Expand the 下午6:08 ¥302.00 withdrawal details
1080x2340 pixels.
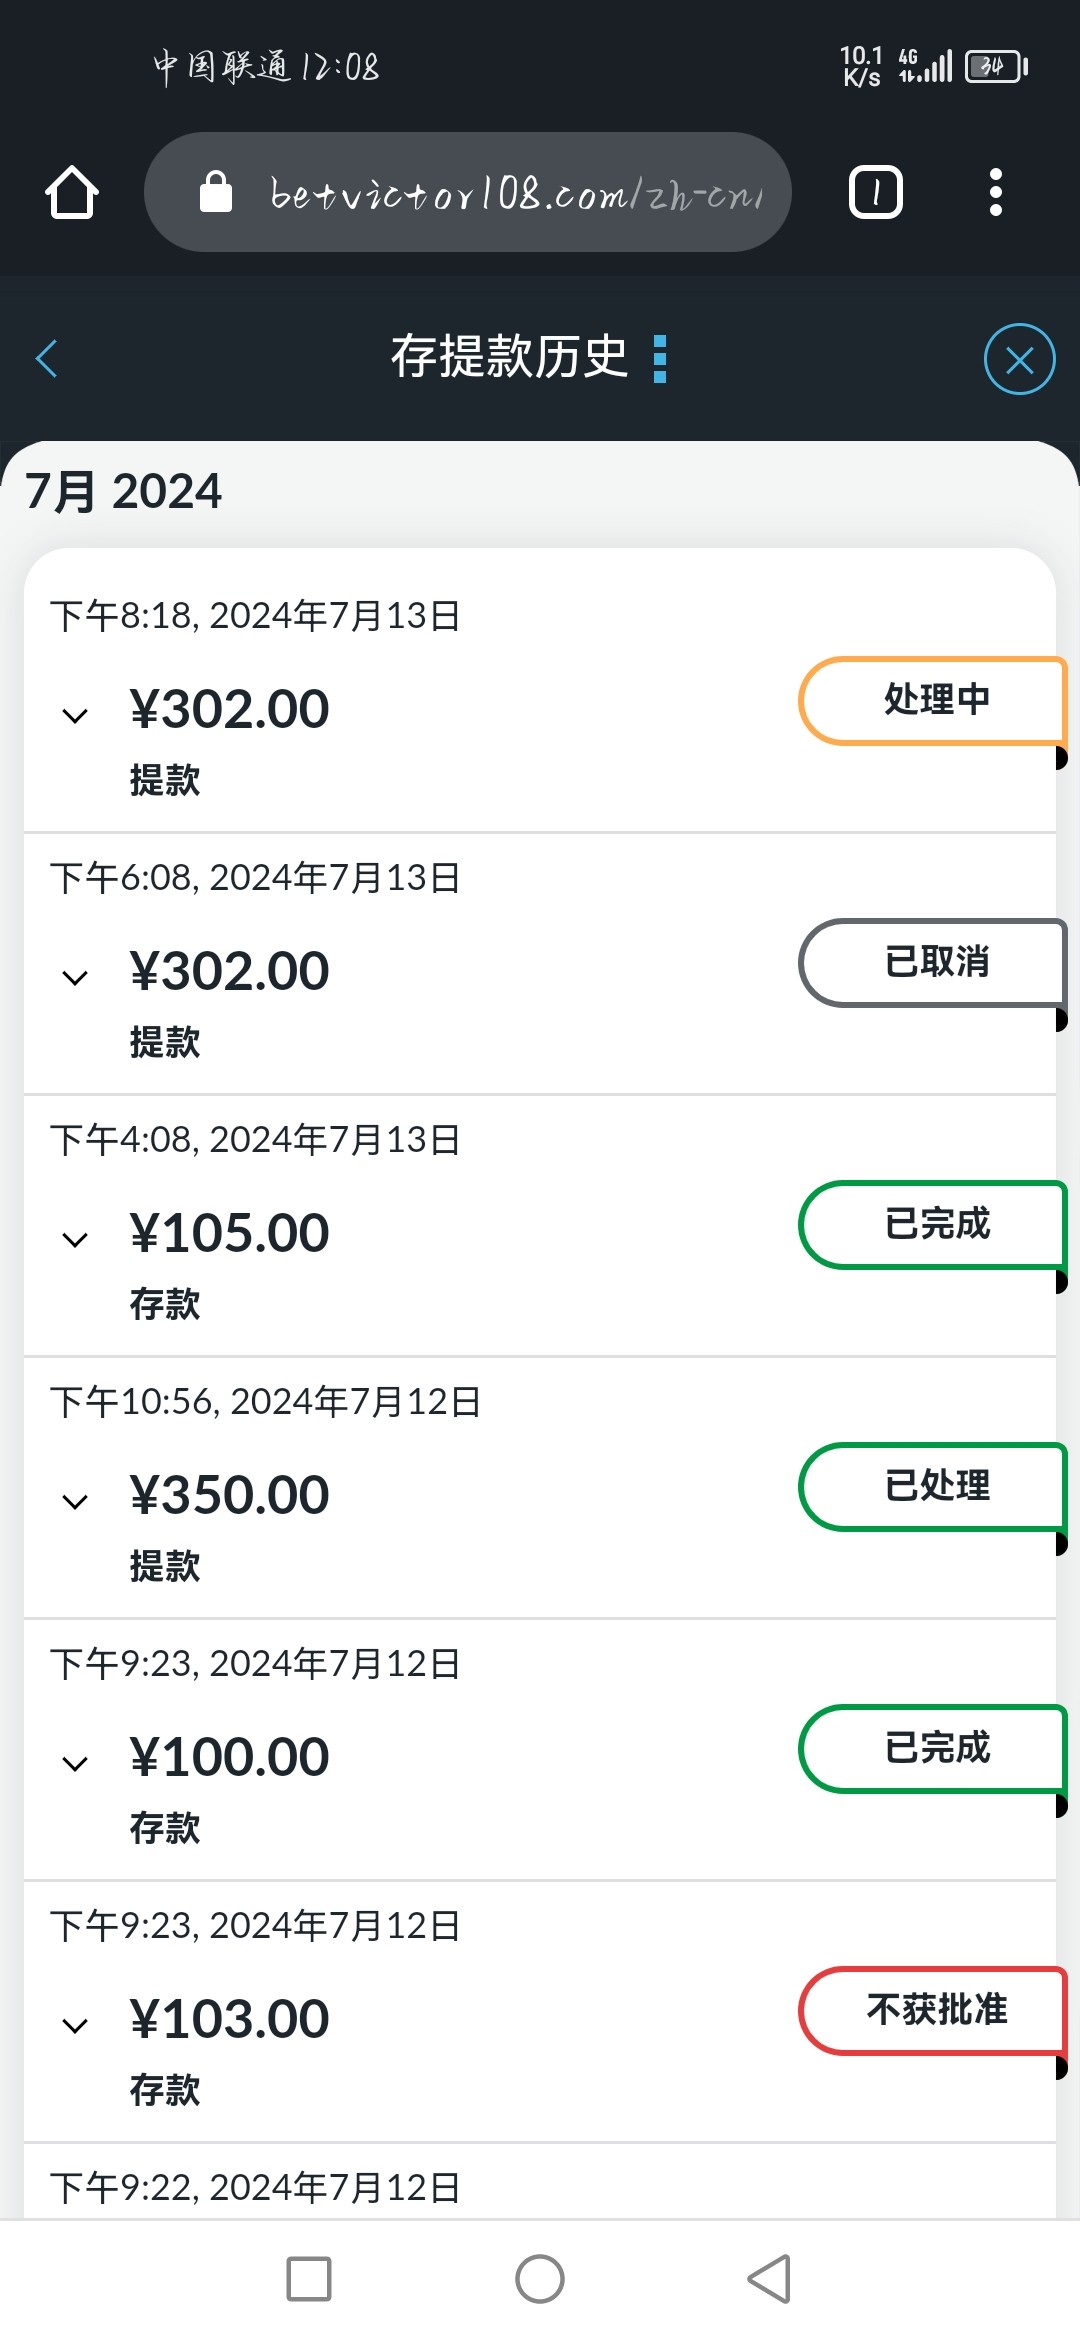click(x=75, y=977)
